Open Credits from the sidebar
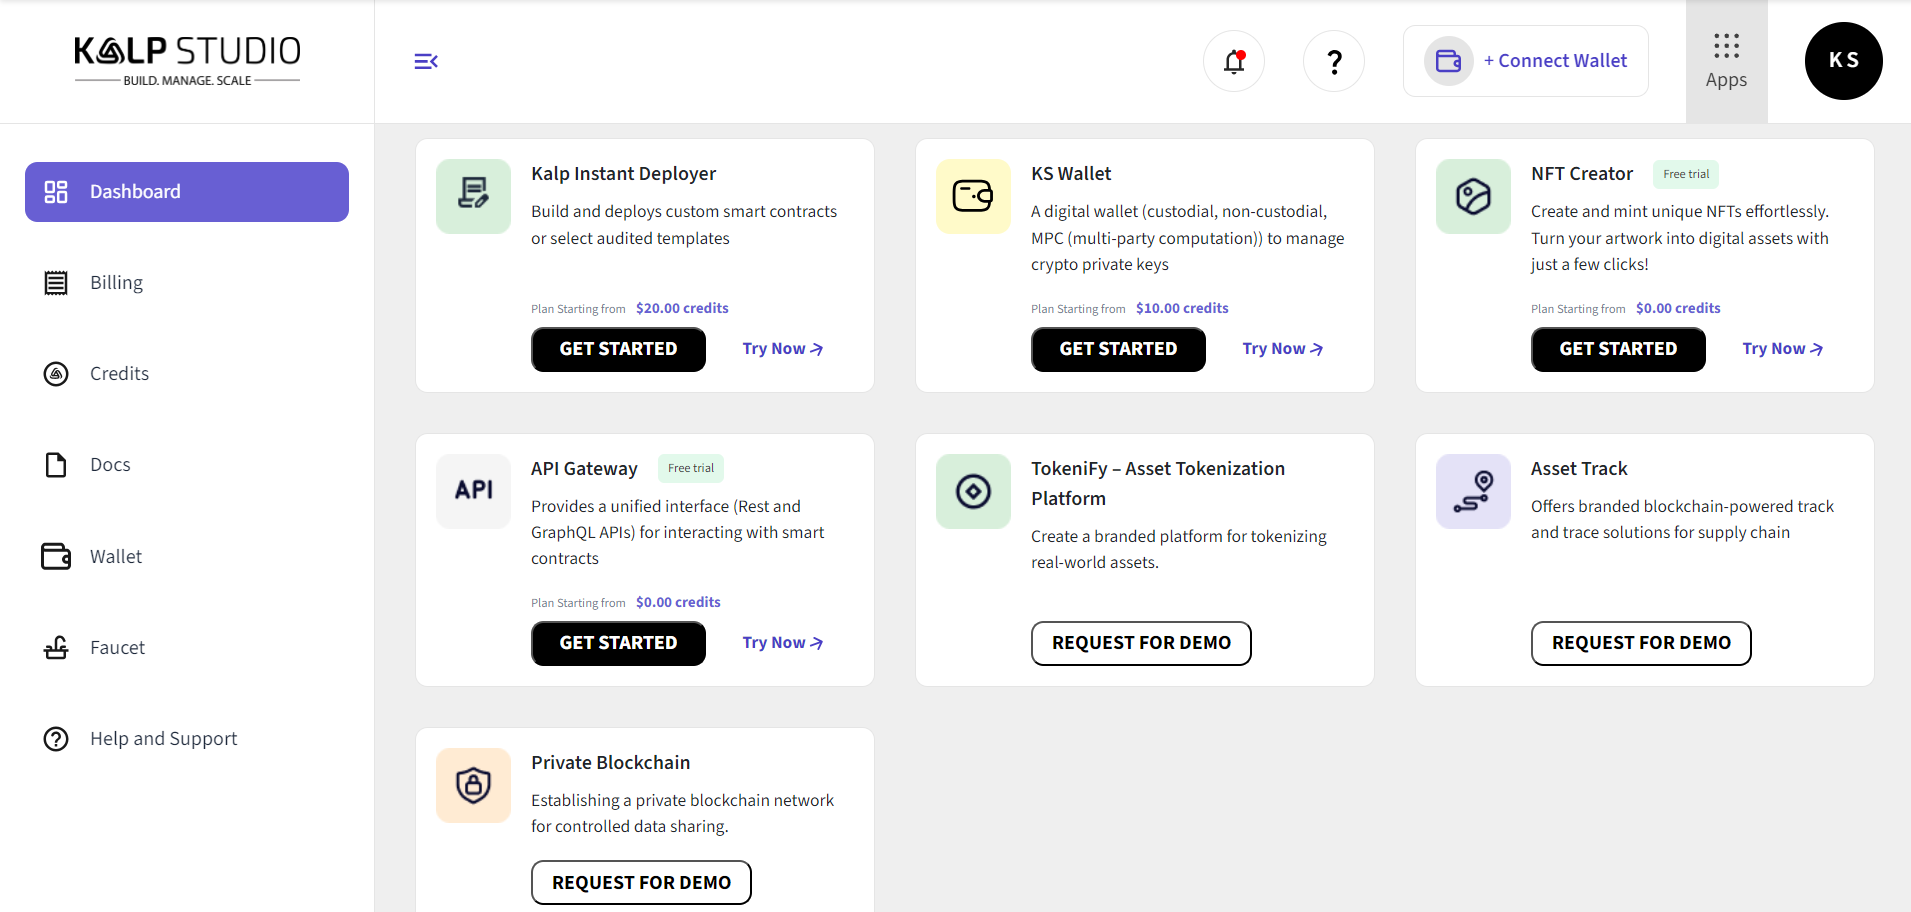The width and height of the screenshot is (1911, 912). [x=119, y=374]
